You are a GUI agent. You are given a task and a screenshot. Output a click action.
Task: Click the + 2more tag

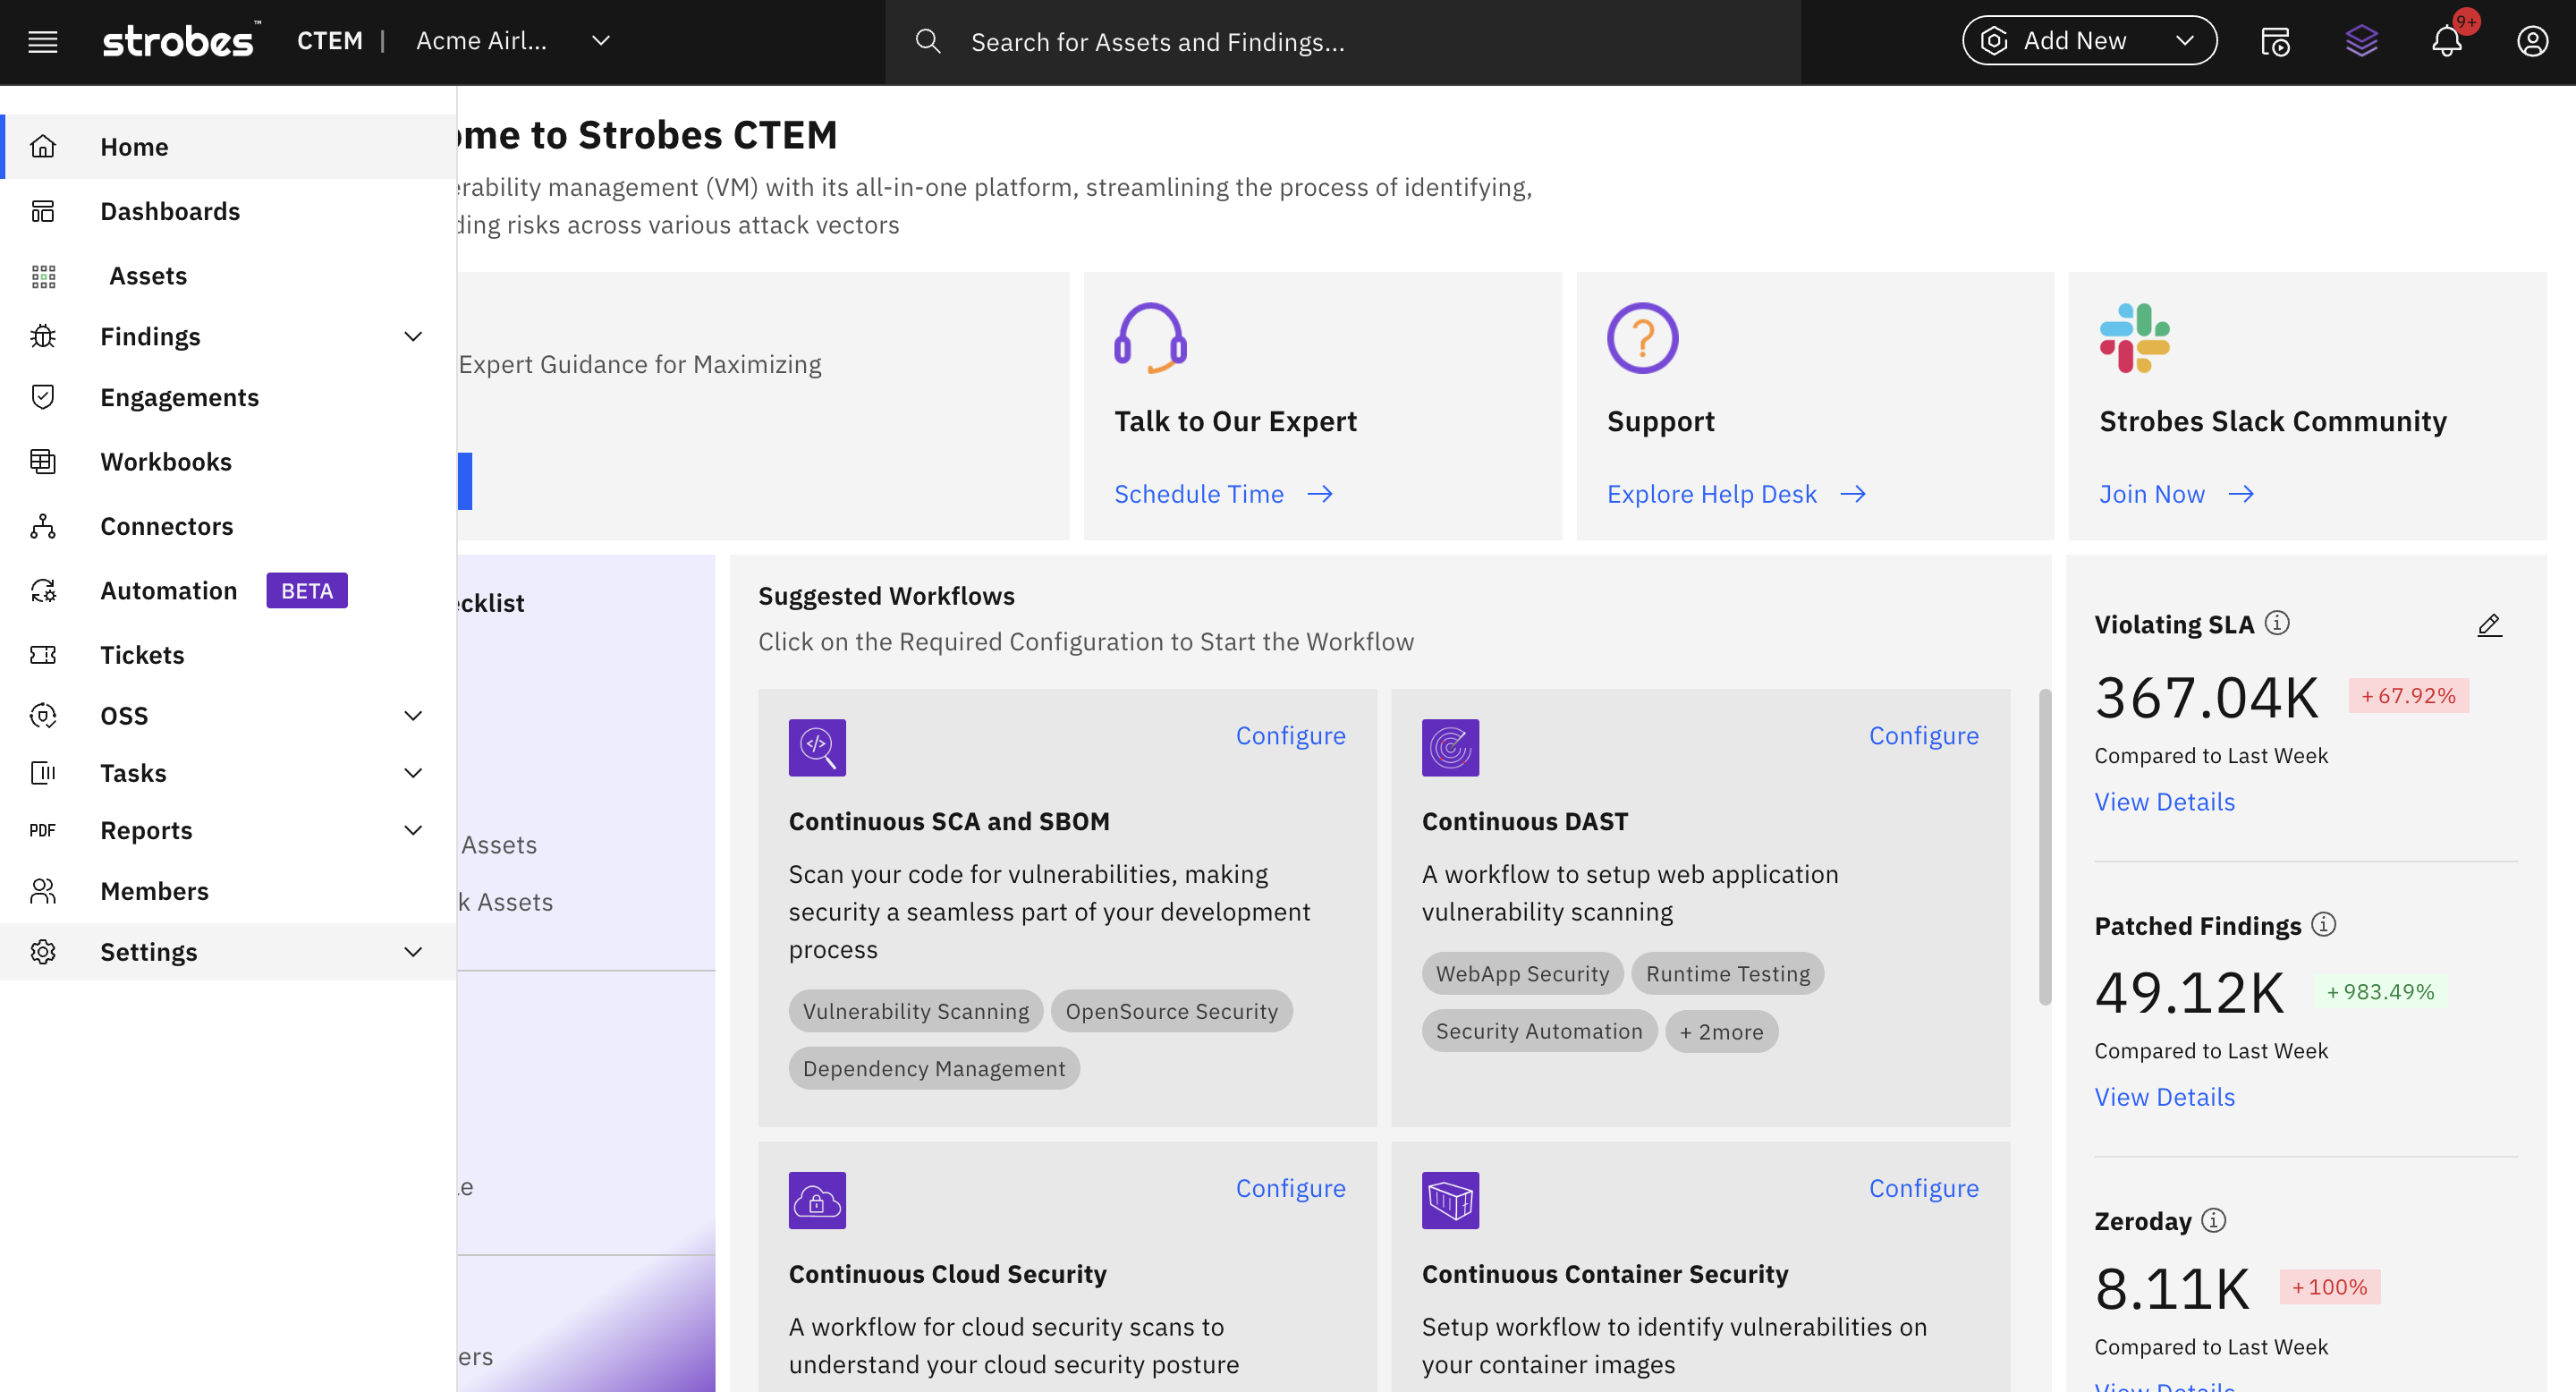[x=1721, y=1032]
